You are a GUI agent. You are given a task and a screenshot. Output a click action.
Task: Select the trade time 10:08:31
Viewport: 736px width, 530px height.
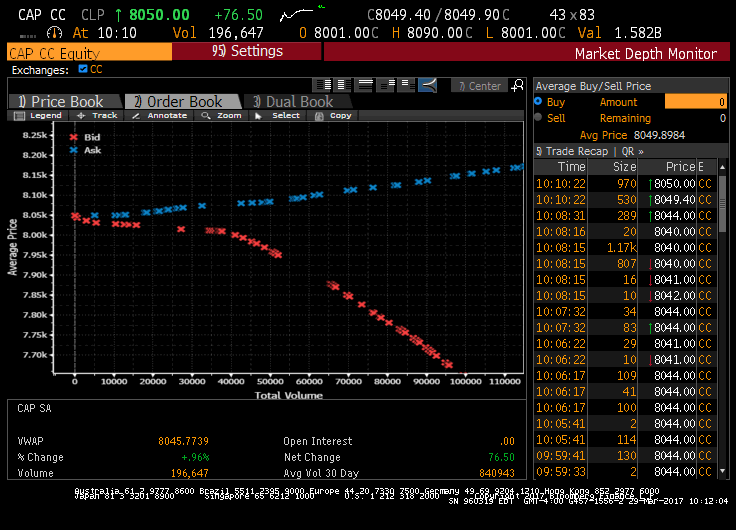560,215
